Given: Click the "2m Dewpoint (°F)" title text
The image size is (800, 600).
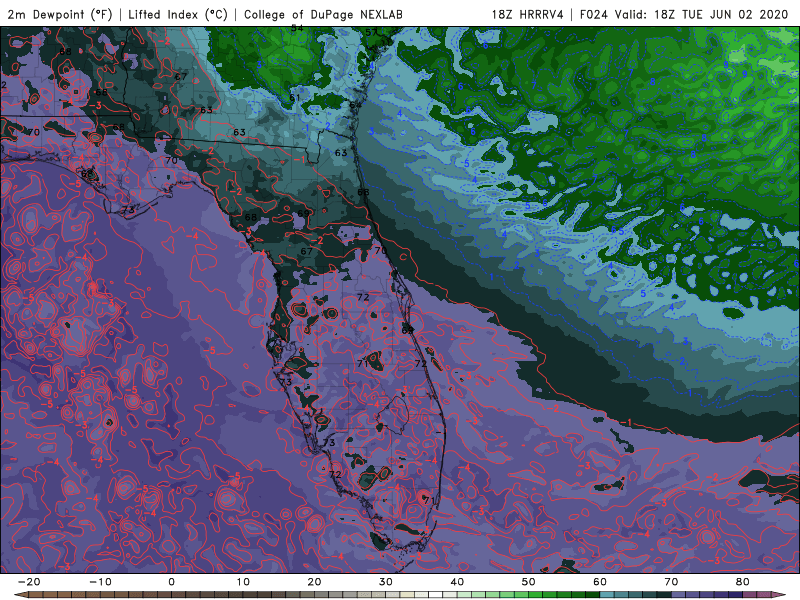Looking at the screenshot, I should (x=59, y=14).
